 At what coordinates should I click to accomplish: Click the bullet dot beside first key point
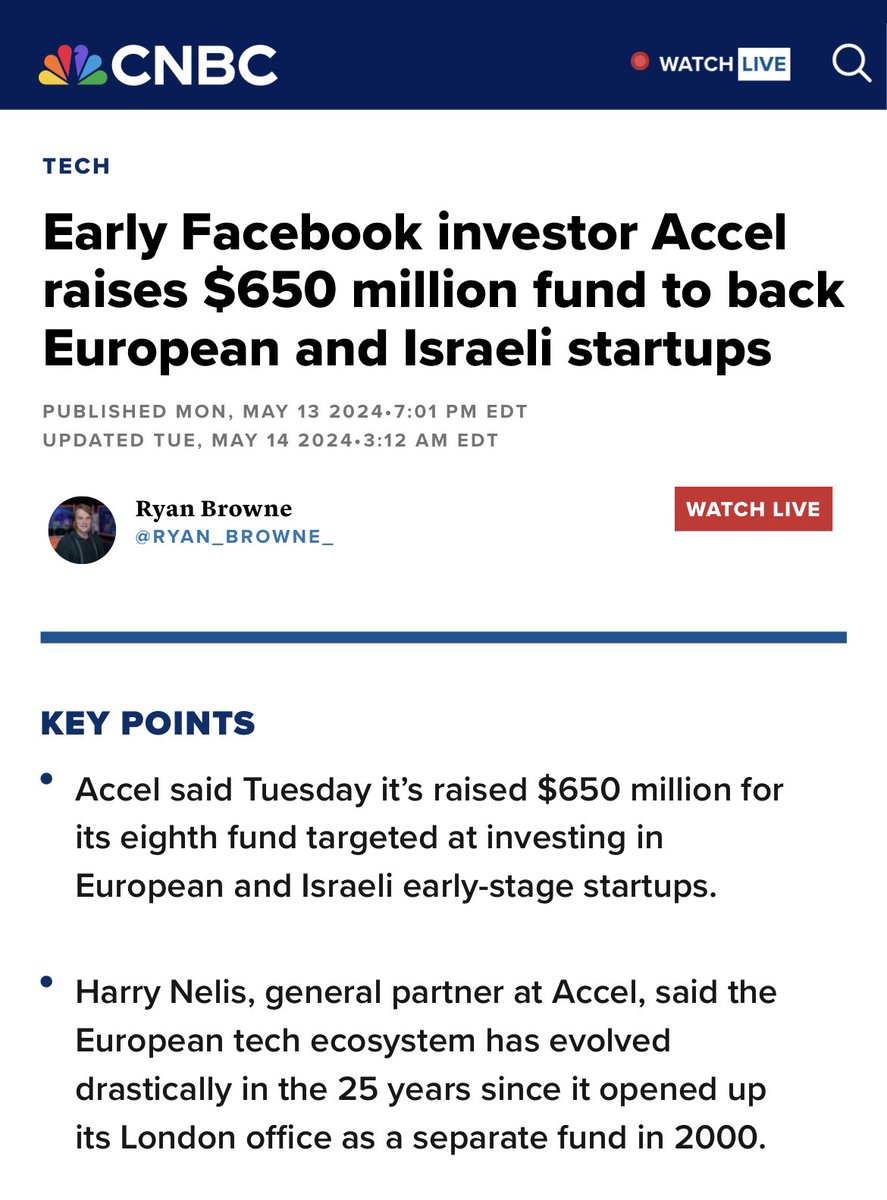tap(47, 778)
